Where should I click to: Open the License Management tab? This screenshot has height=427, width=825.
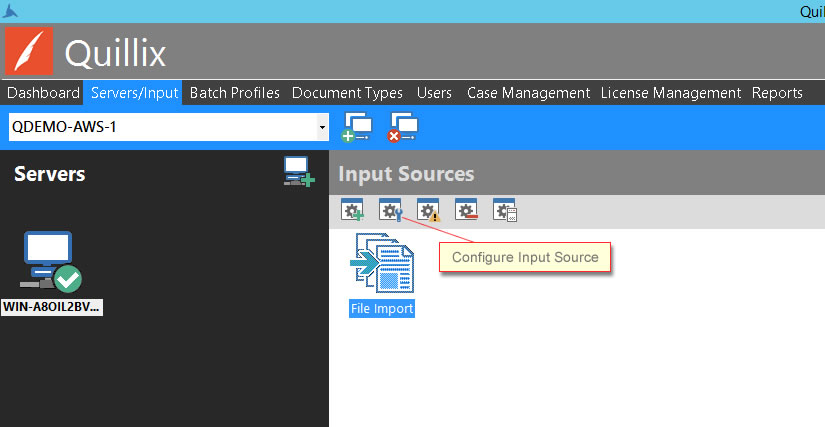click(x=671, y=93)
